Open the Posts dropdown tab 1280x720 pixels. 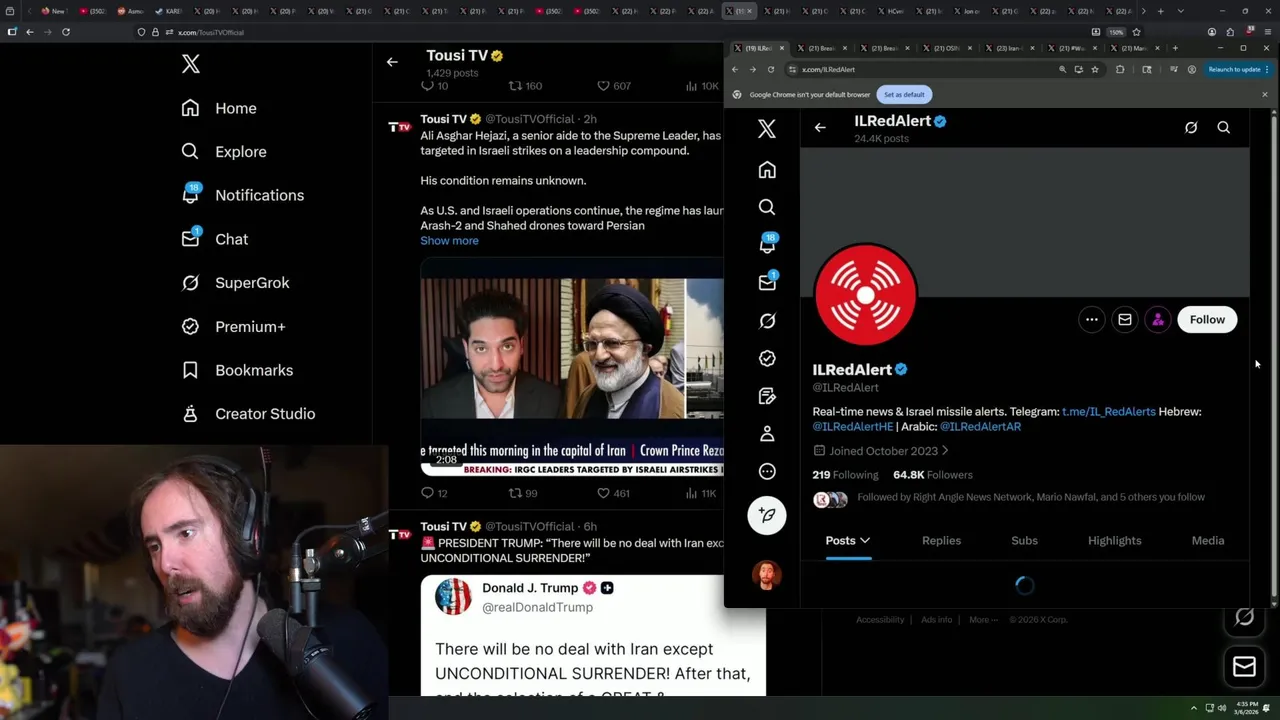(x=847, y=541)
